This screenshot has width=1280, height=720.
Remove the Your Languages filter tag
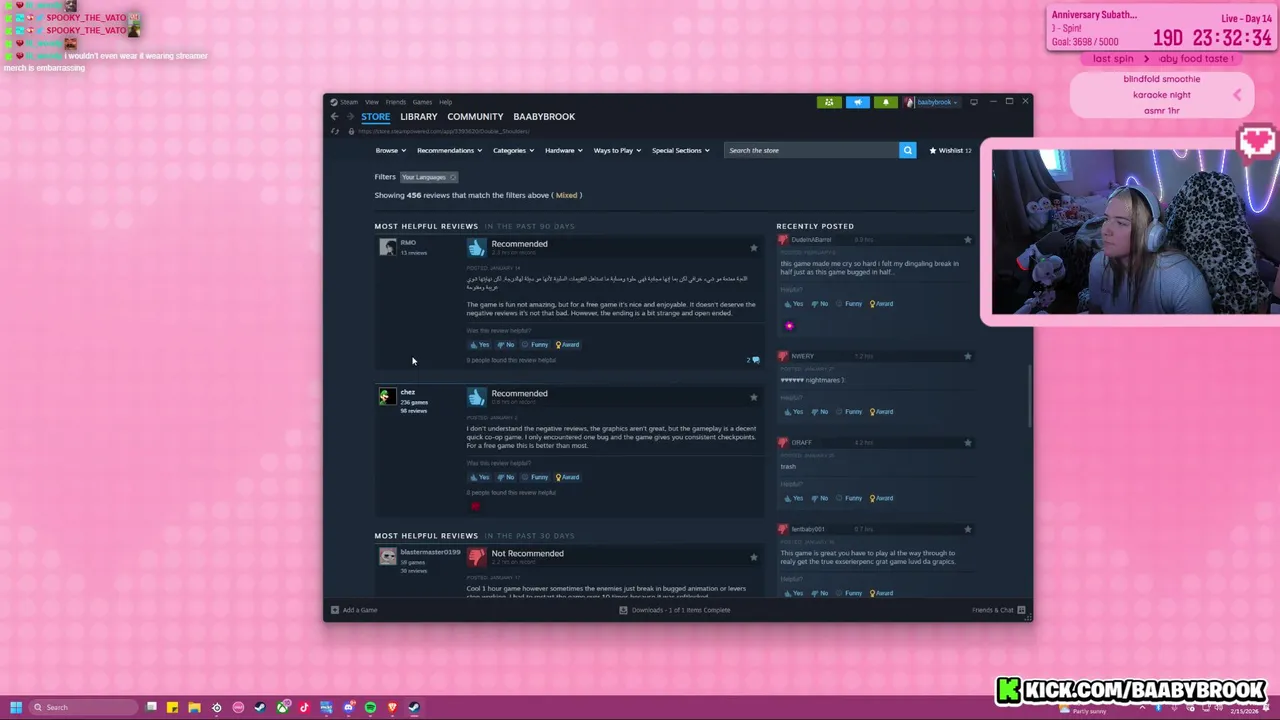tap(452, 177)
